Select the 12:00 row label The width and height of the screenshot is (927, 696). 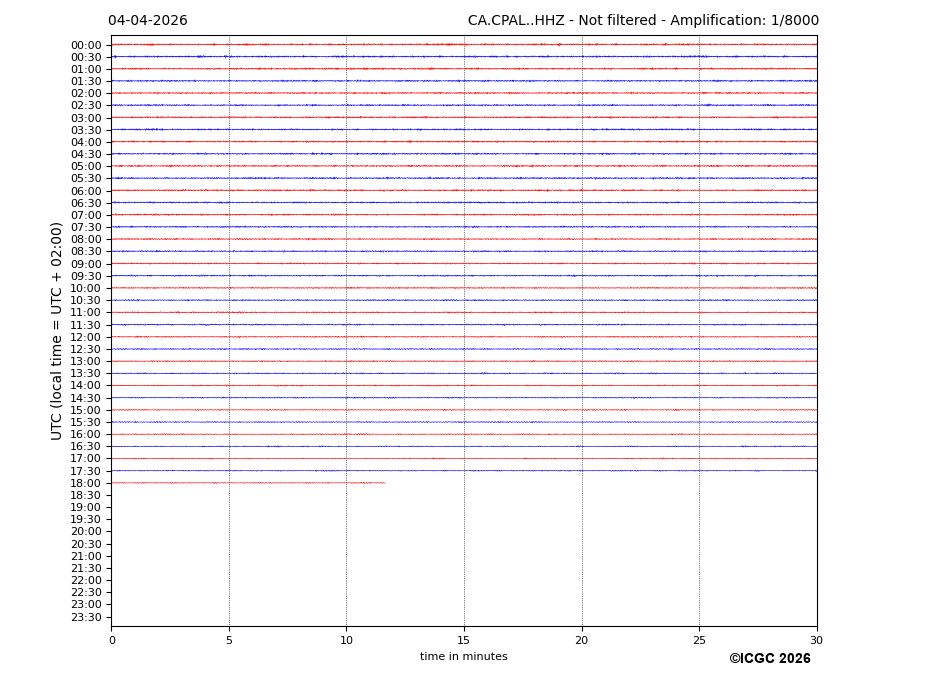86,337
